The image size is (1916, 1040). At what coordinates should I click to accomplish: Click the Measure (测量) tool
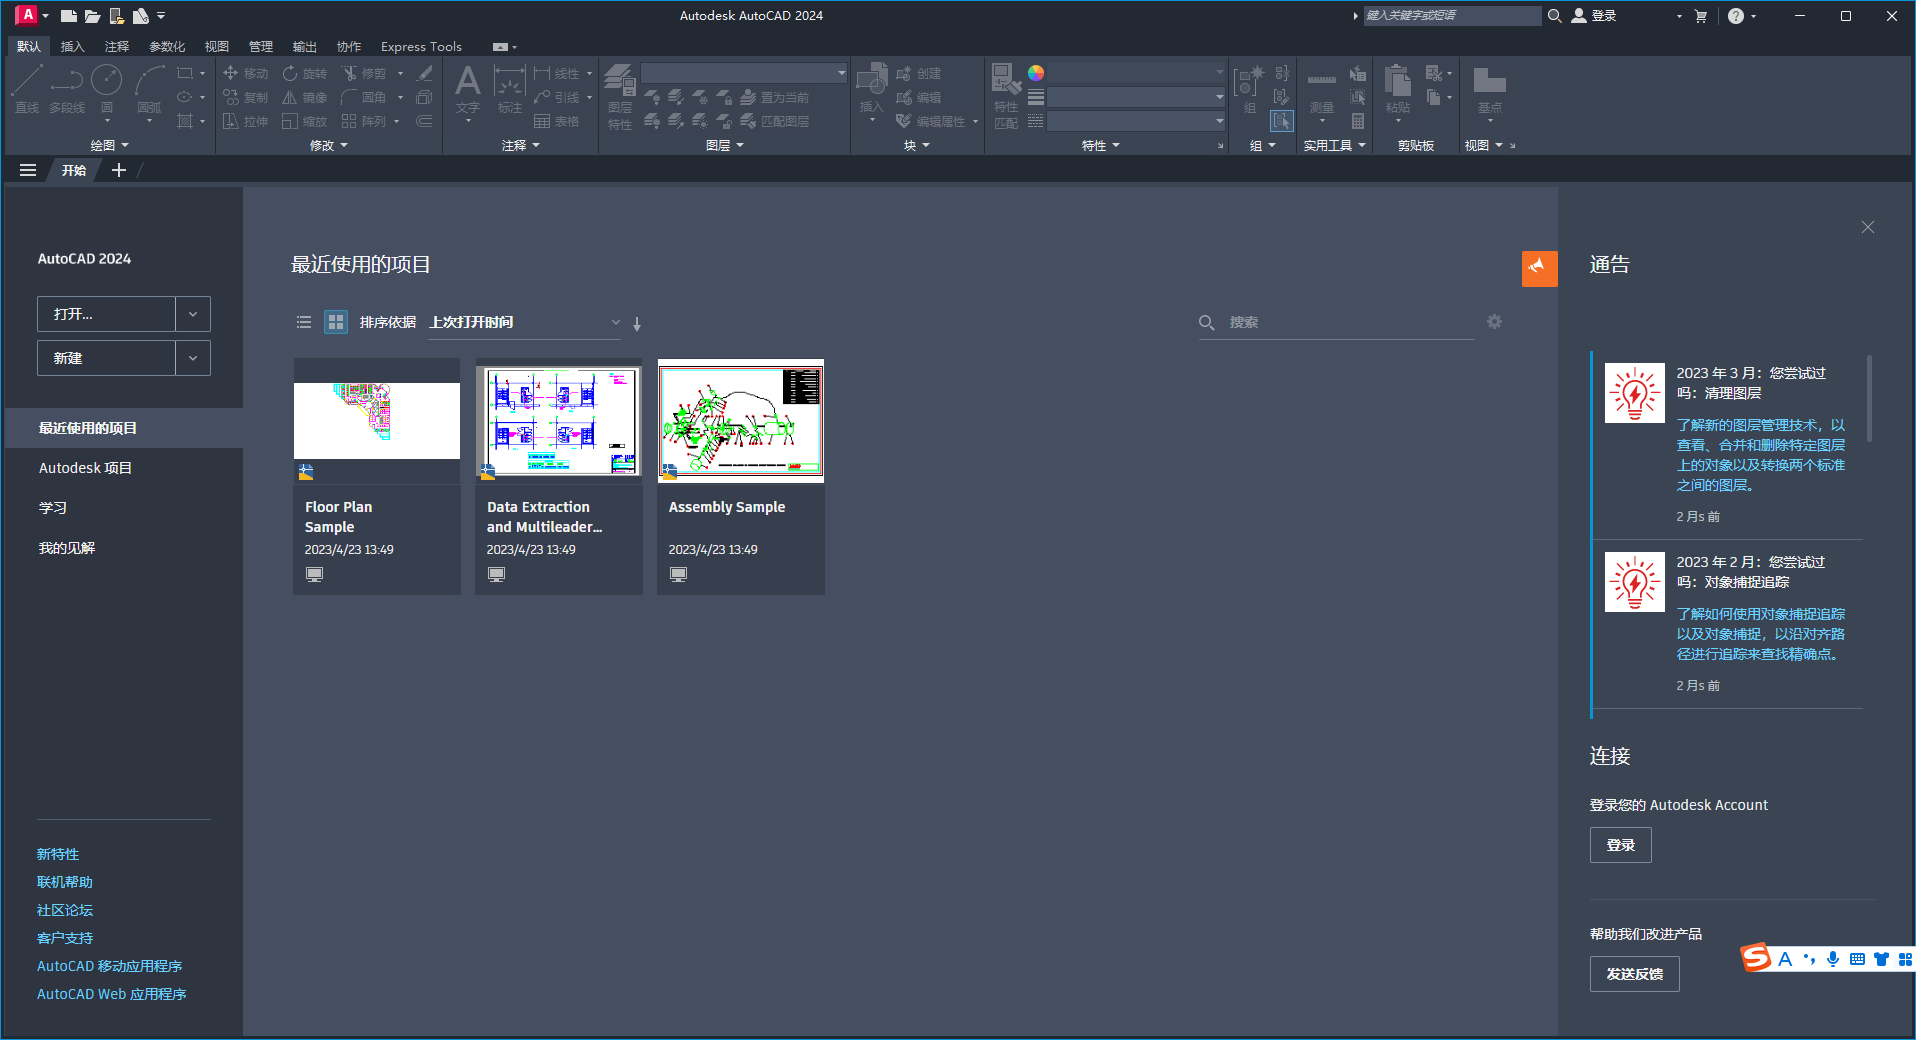1322,89
